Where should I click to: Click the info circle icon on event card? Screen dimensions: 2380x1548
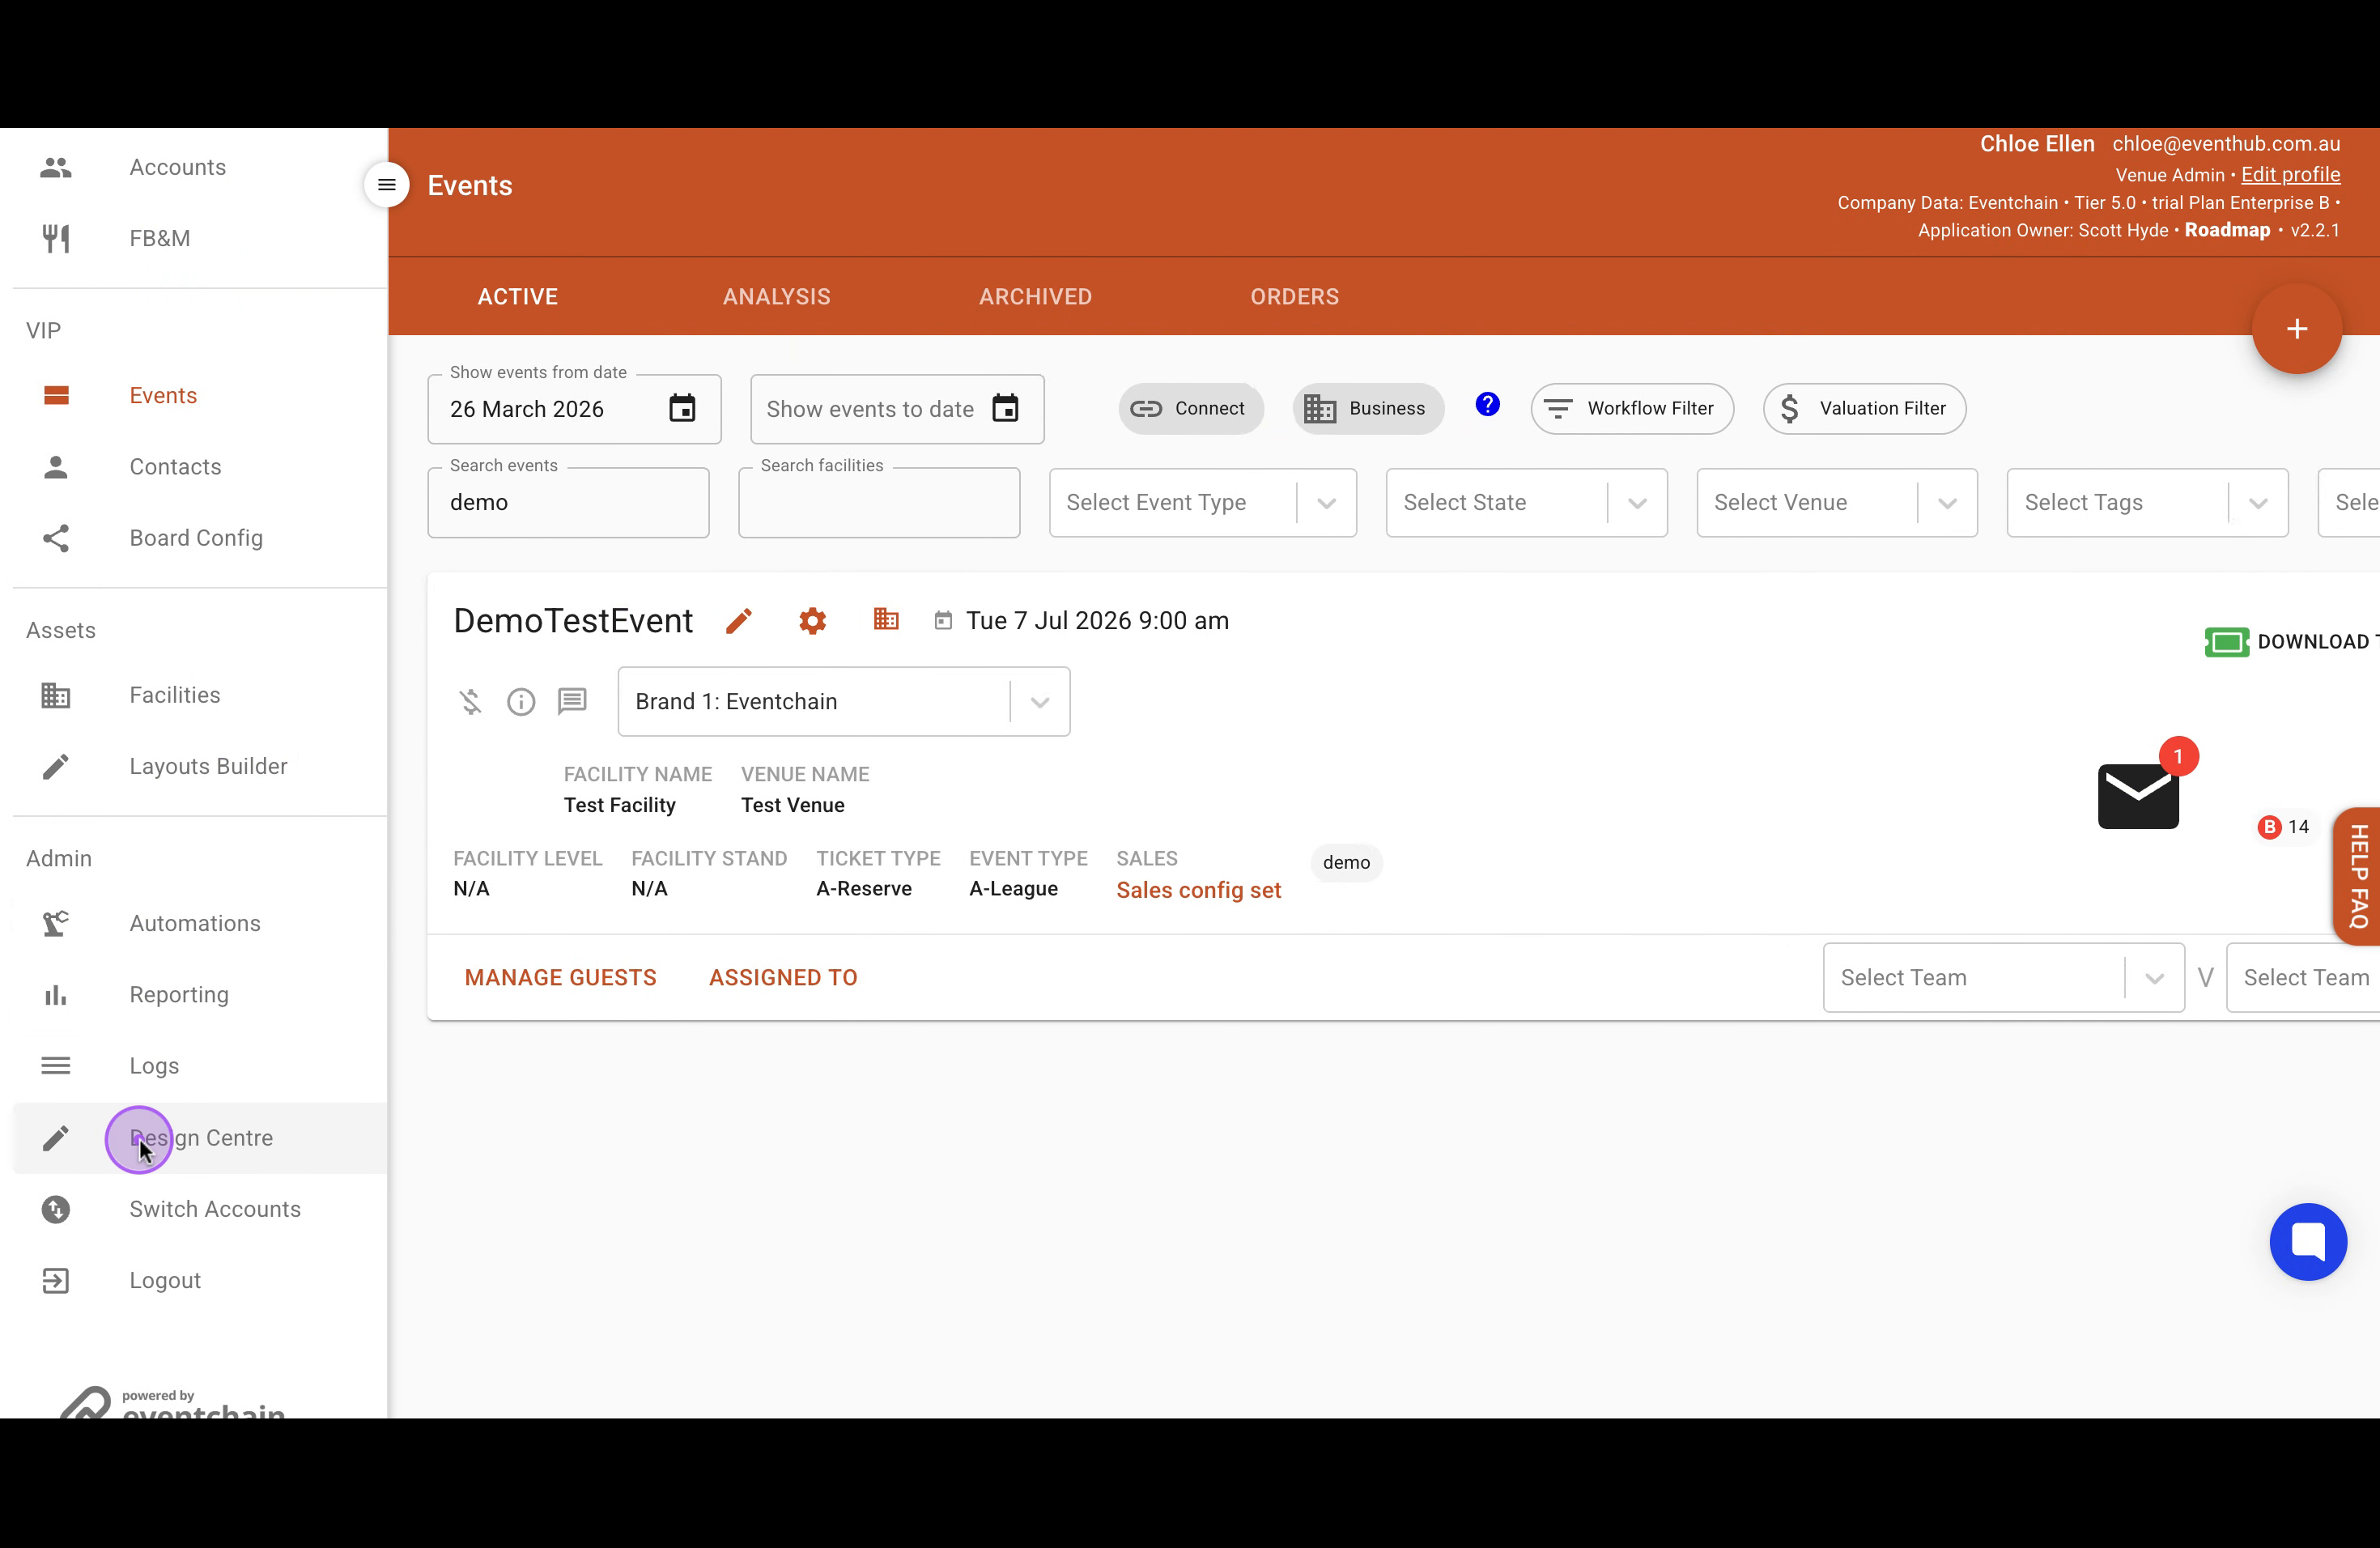coord(521,702)
